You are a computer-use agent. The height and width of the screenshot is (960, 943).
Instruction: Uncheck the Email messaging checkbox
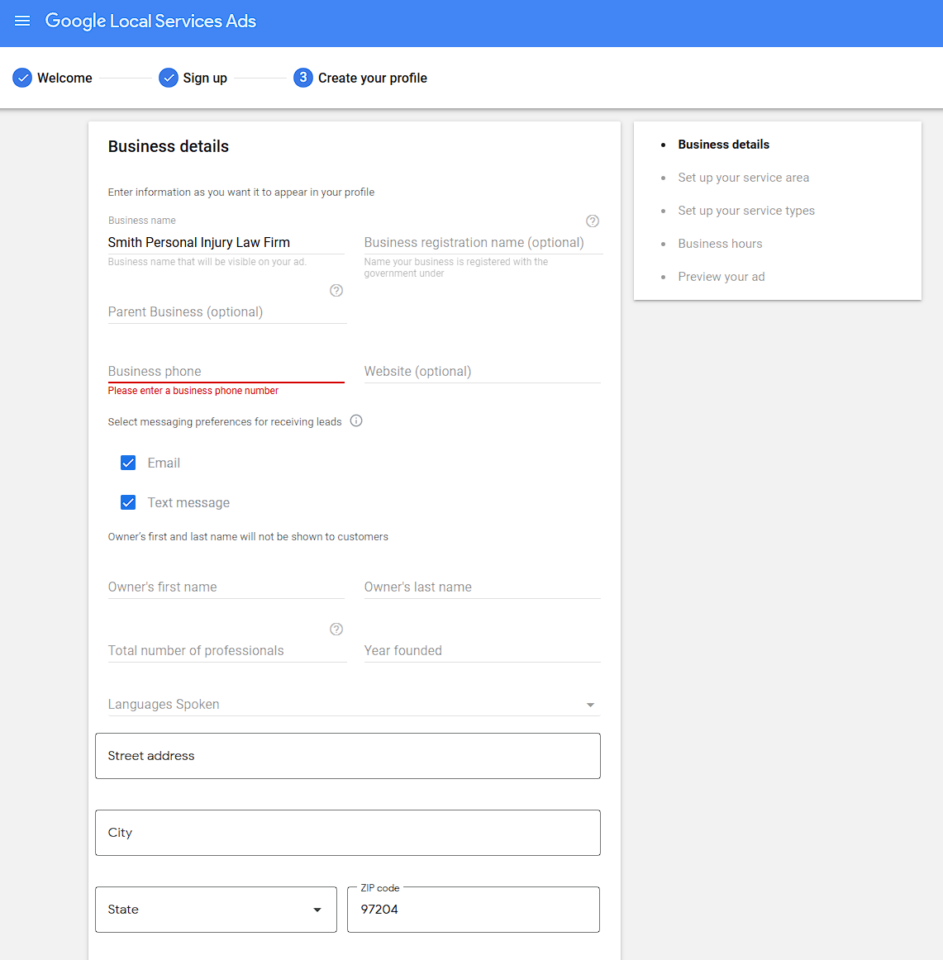point(128,463)
